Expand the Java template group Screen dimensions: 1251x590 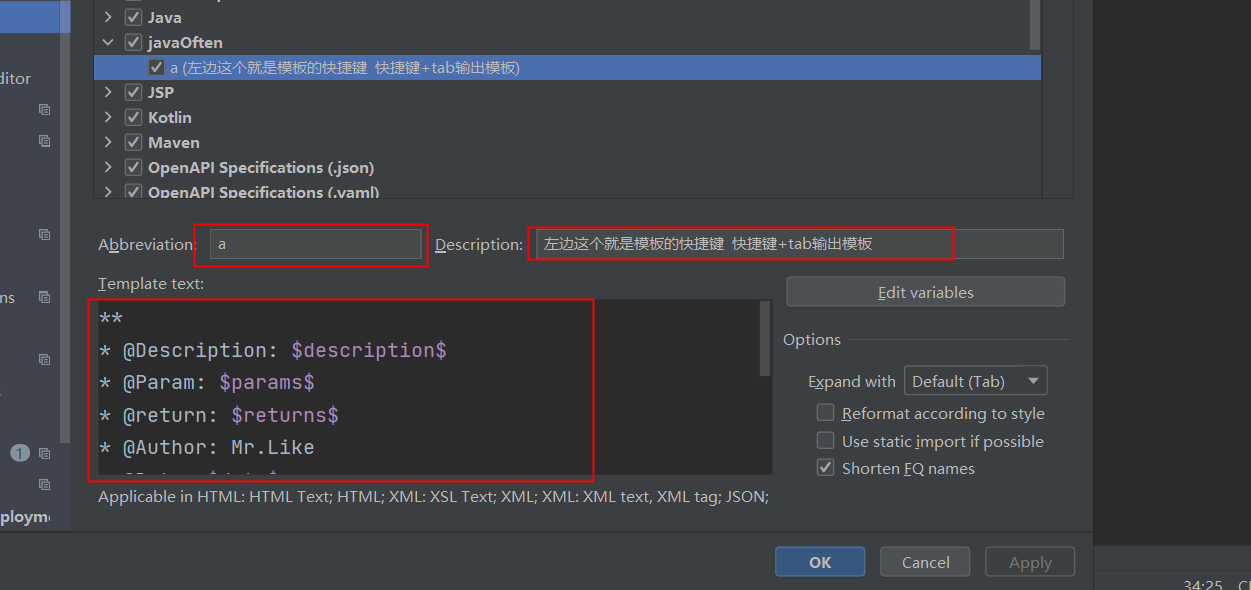click(x=108, y=16)
